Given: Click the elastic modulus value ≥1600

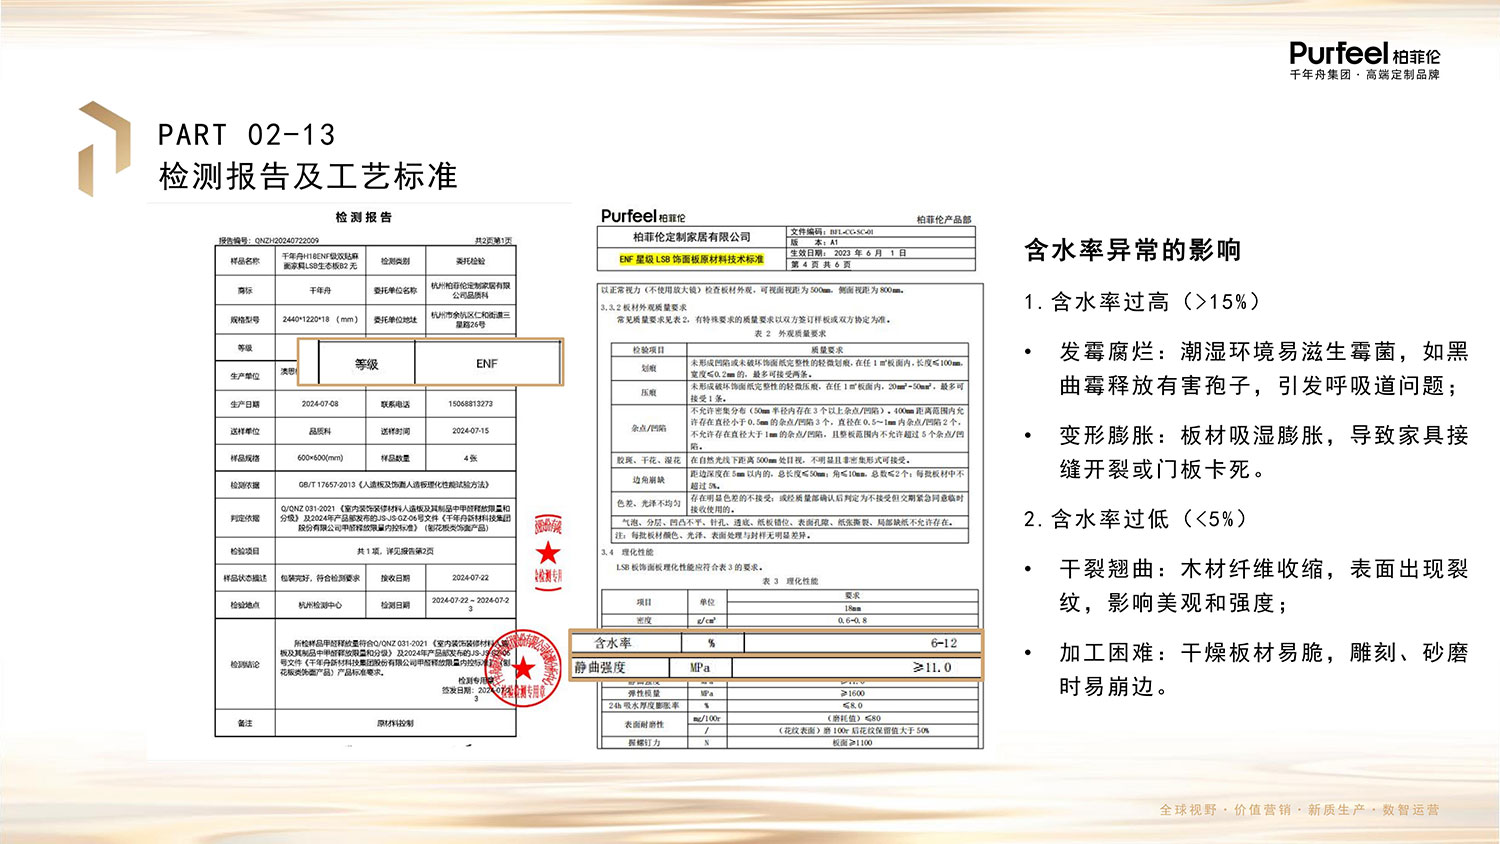Looking at the screenshot, I should pos(852,693).
